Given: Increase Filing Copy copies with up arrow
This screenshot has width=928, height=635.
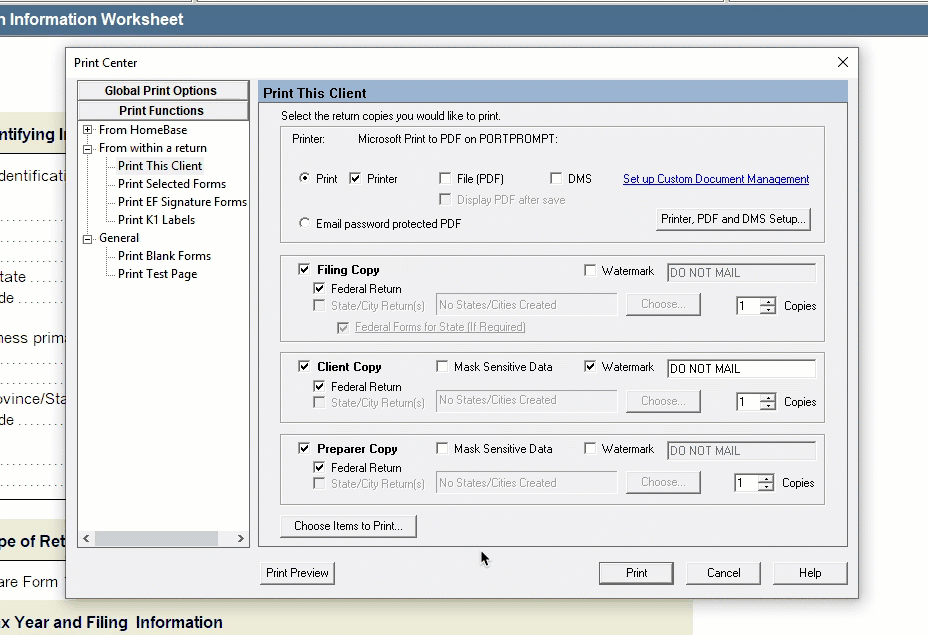Looking at the screenshot, I should pyautogui.click(x=767, y=301).
